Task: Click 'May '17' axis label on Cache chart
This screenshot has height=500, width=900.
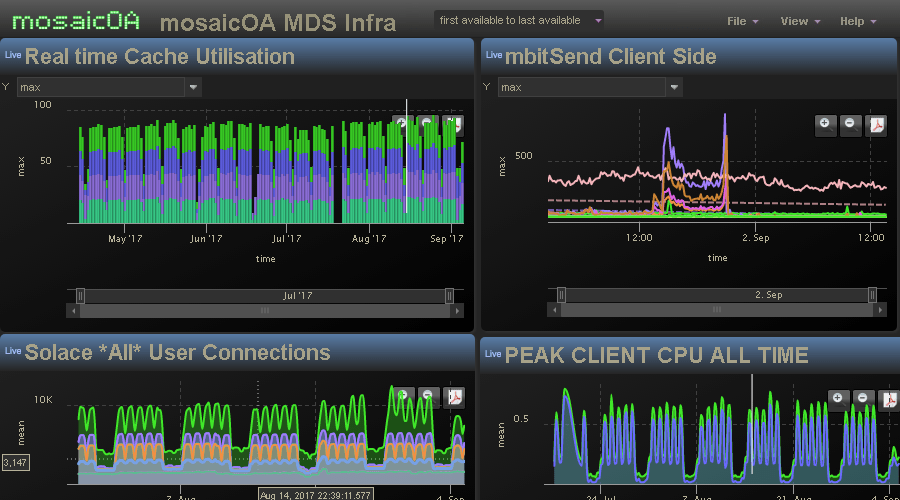Action: point(125,238)
